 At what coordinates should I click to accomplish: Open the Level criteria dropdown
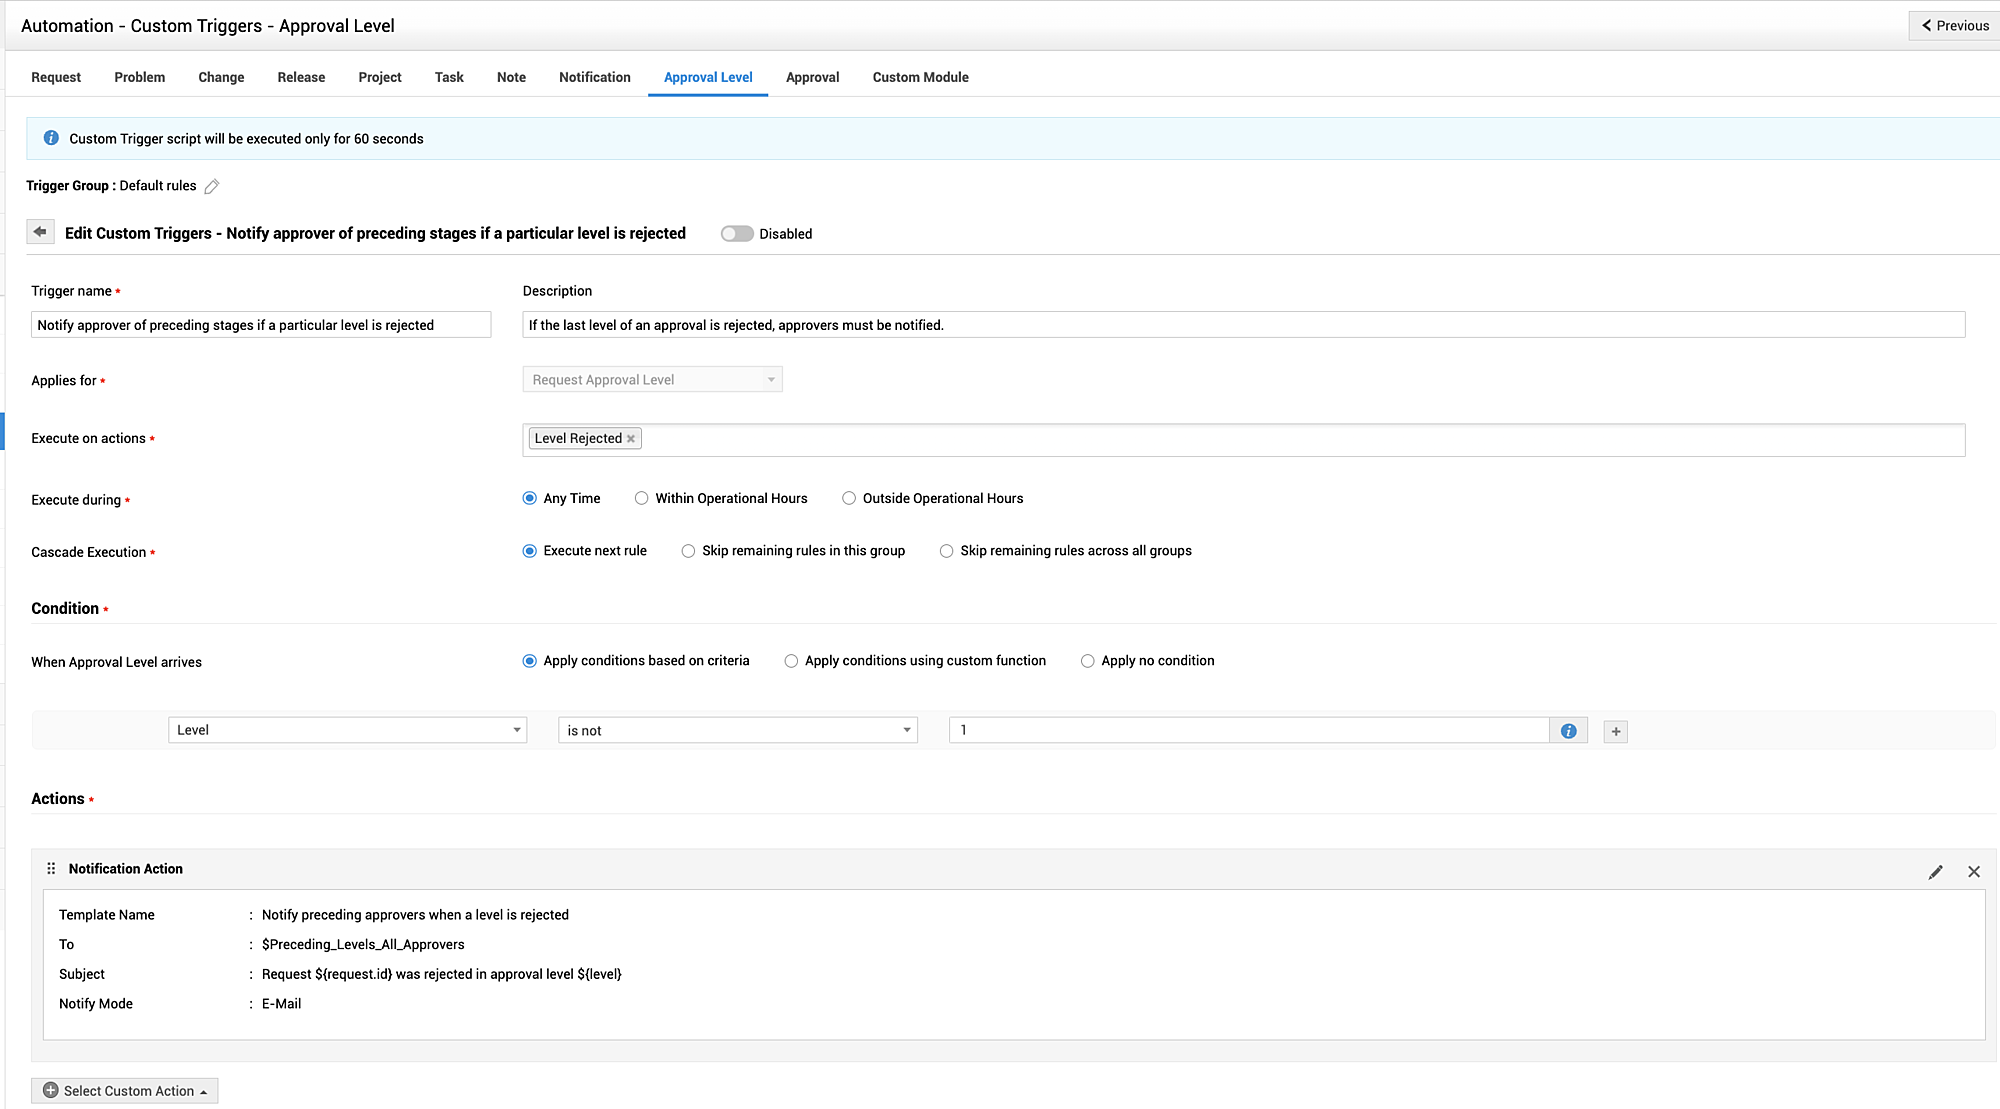coord(347,730)
